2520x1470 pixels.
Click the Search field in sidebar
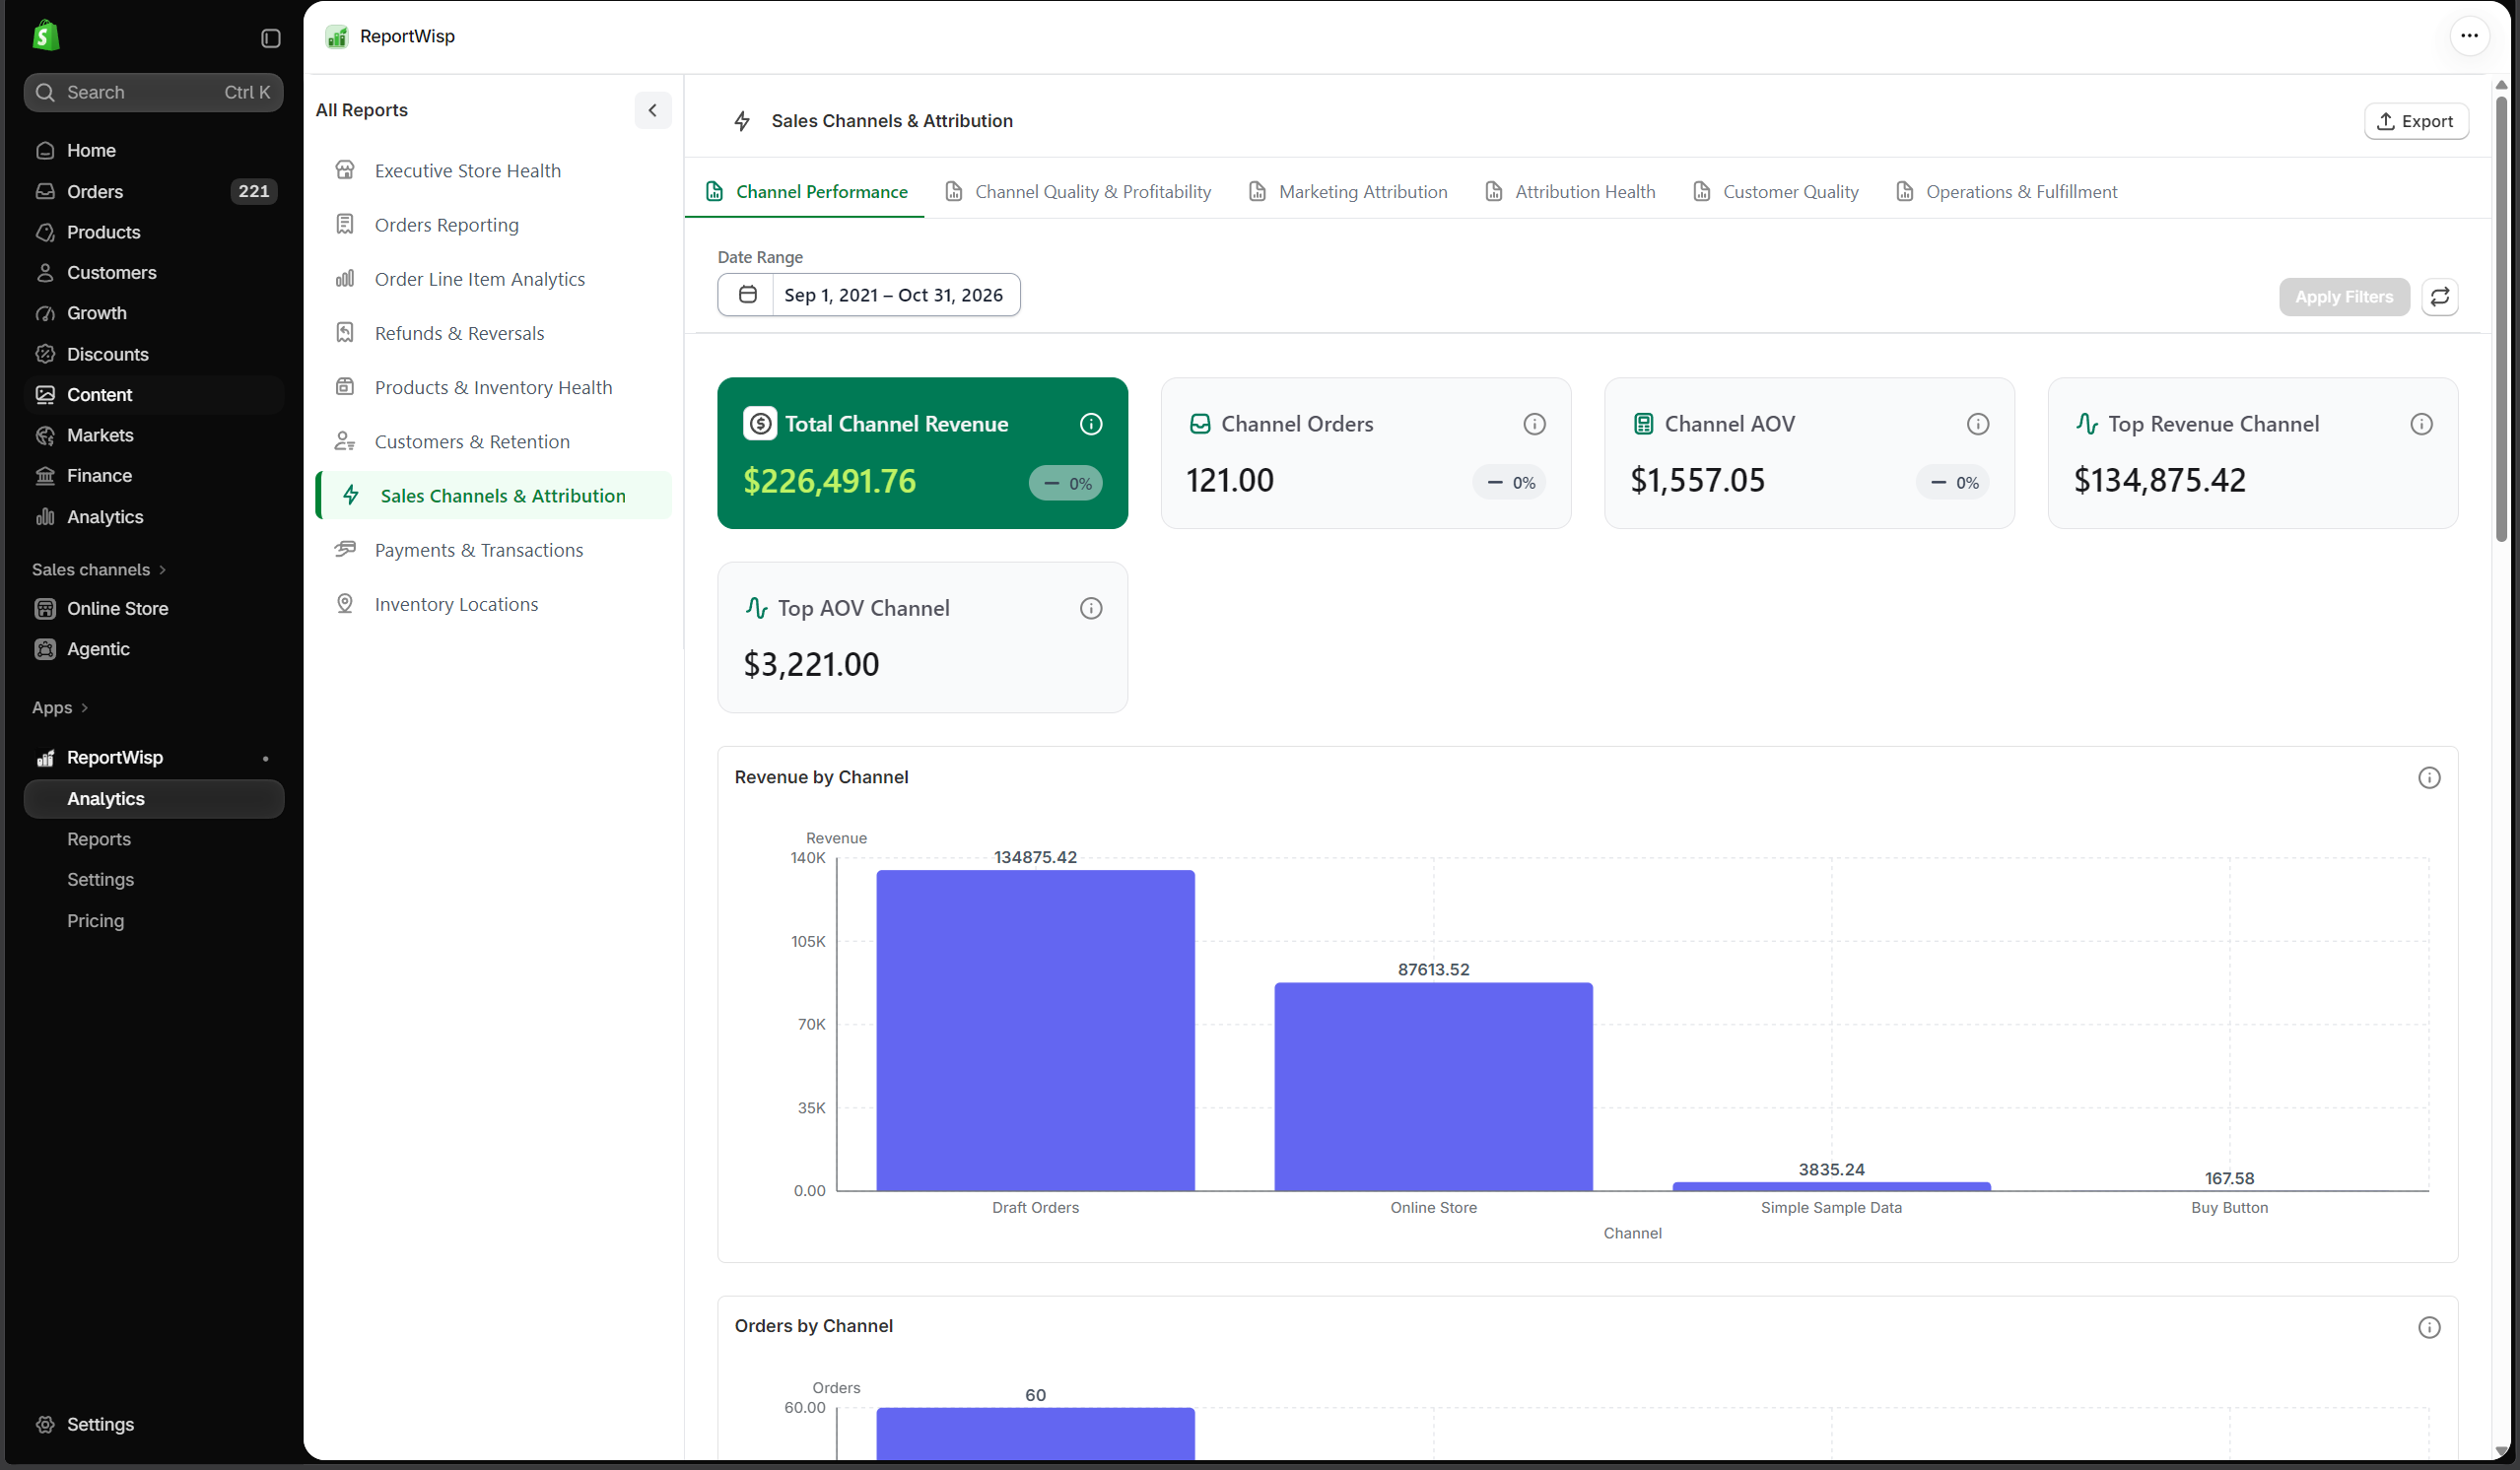point(153,92)
